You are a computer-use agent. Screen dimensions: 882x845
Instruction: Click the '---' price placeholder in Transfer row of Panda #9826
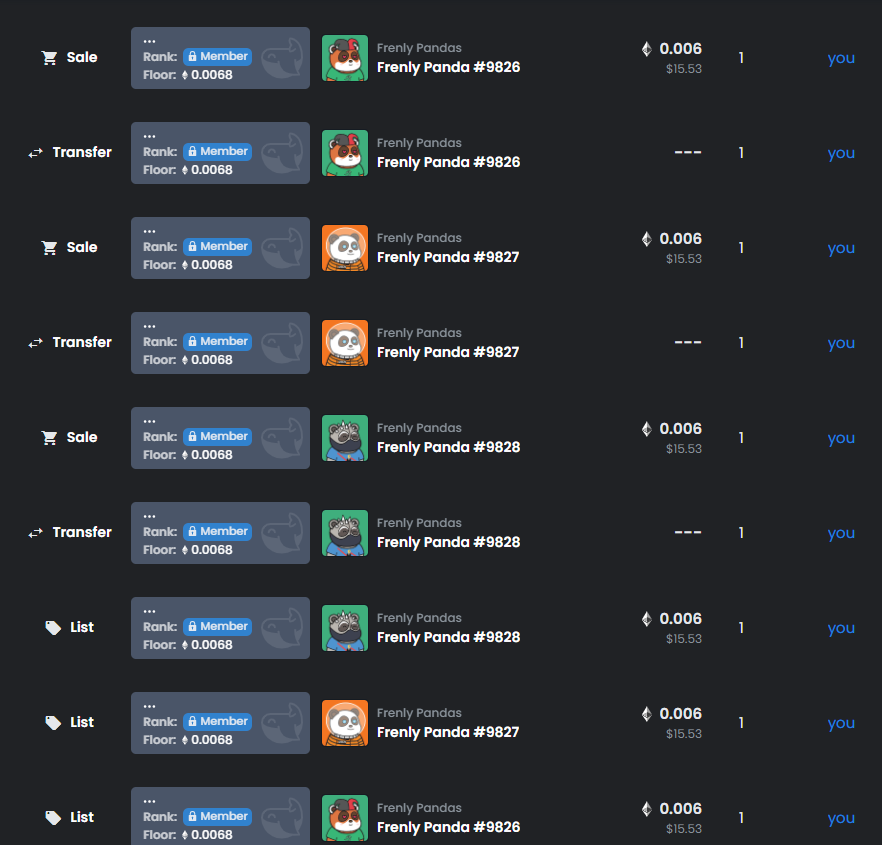(688, 152)
